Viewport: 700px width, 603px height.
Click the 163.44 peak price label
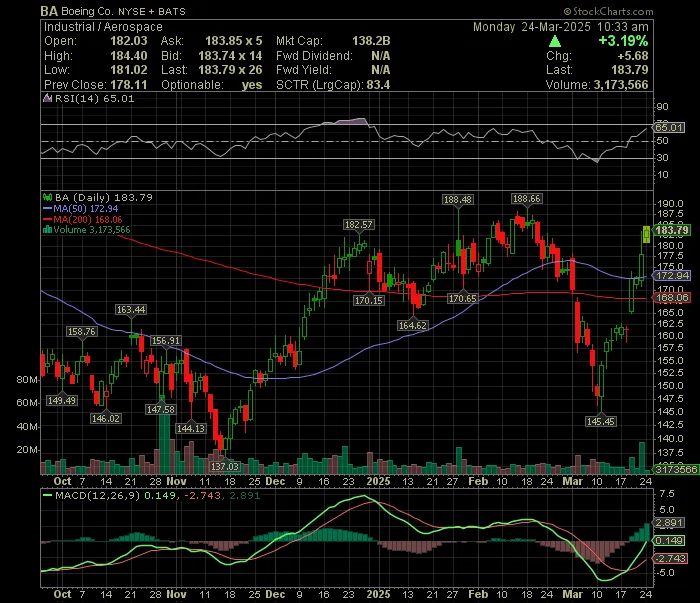point(130,309)
